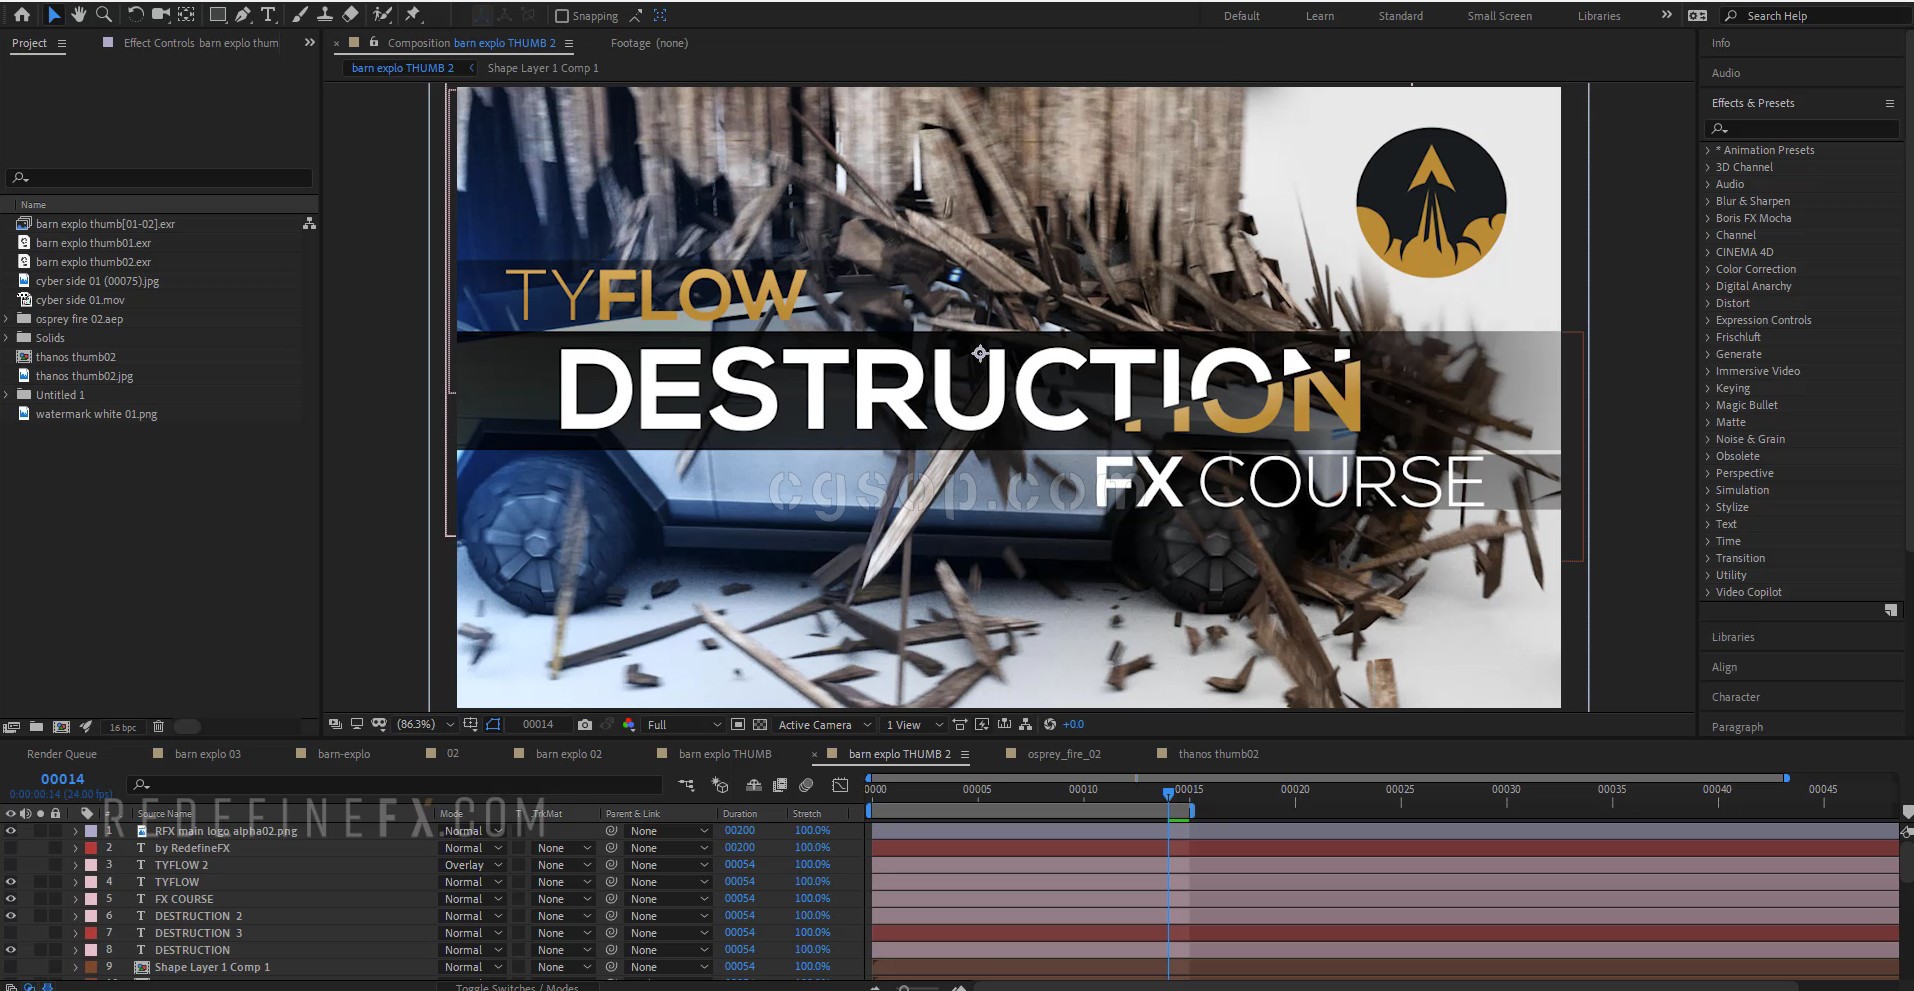Screen dimensions: 1914x991
Task: Select the Brush tool
Action: 300,15
